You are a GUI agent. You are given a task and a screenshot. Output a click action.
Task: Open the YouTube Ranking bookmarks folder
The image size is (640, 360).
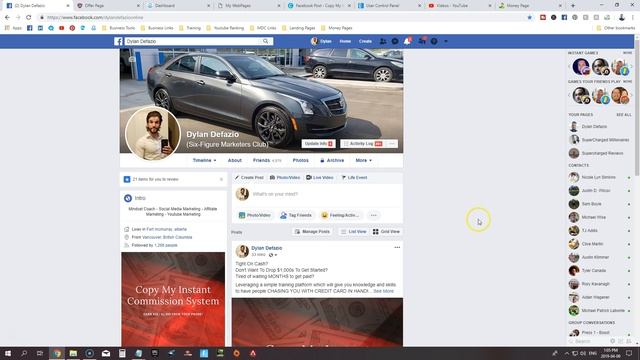point(225,28)
